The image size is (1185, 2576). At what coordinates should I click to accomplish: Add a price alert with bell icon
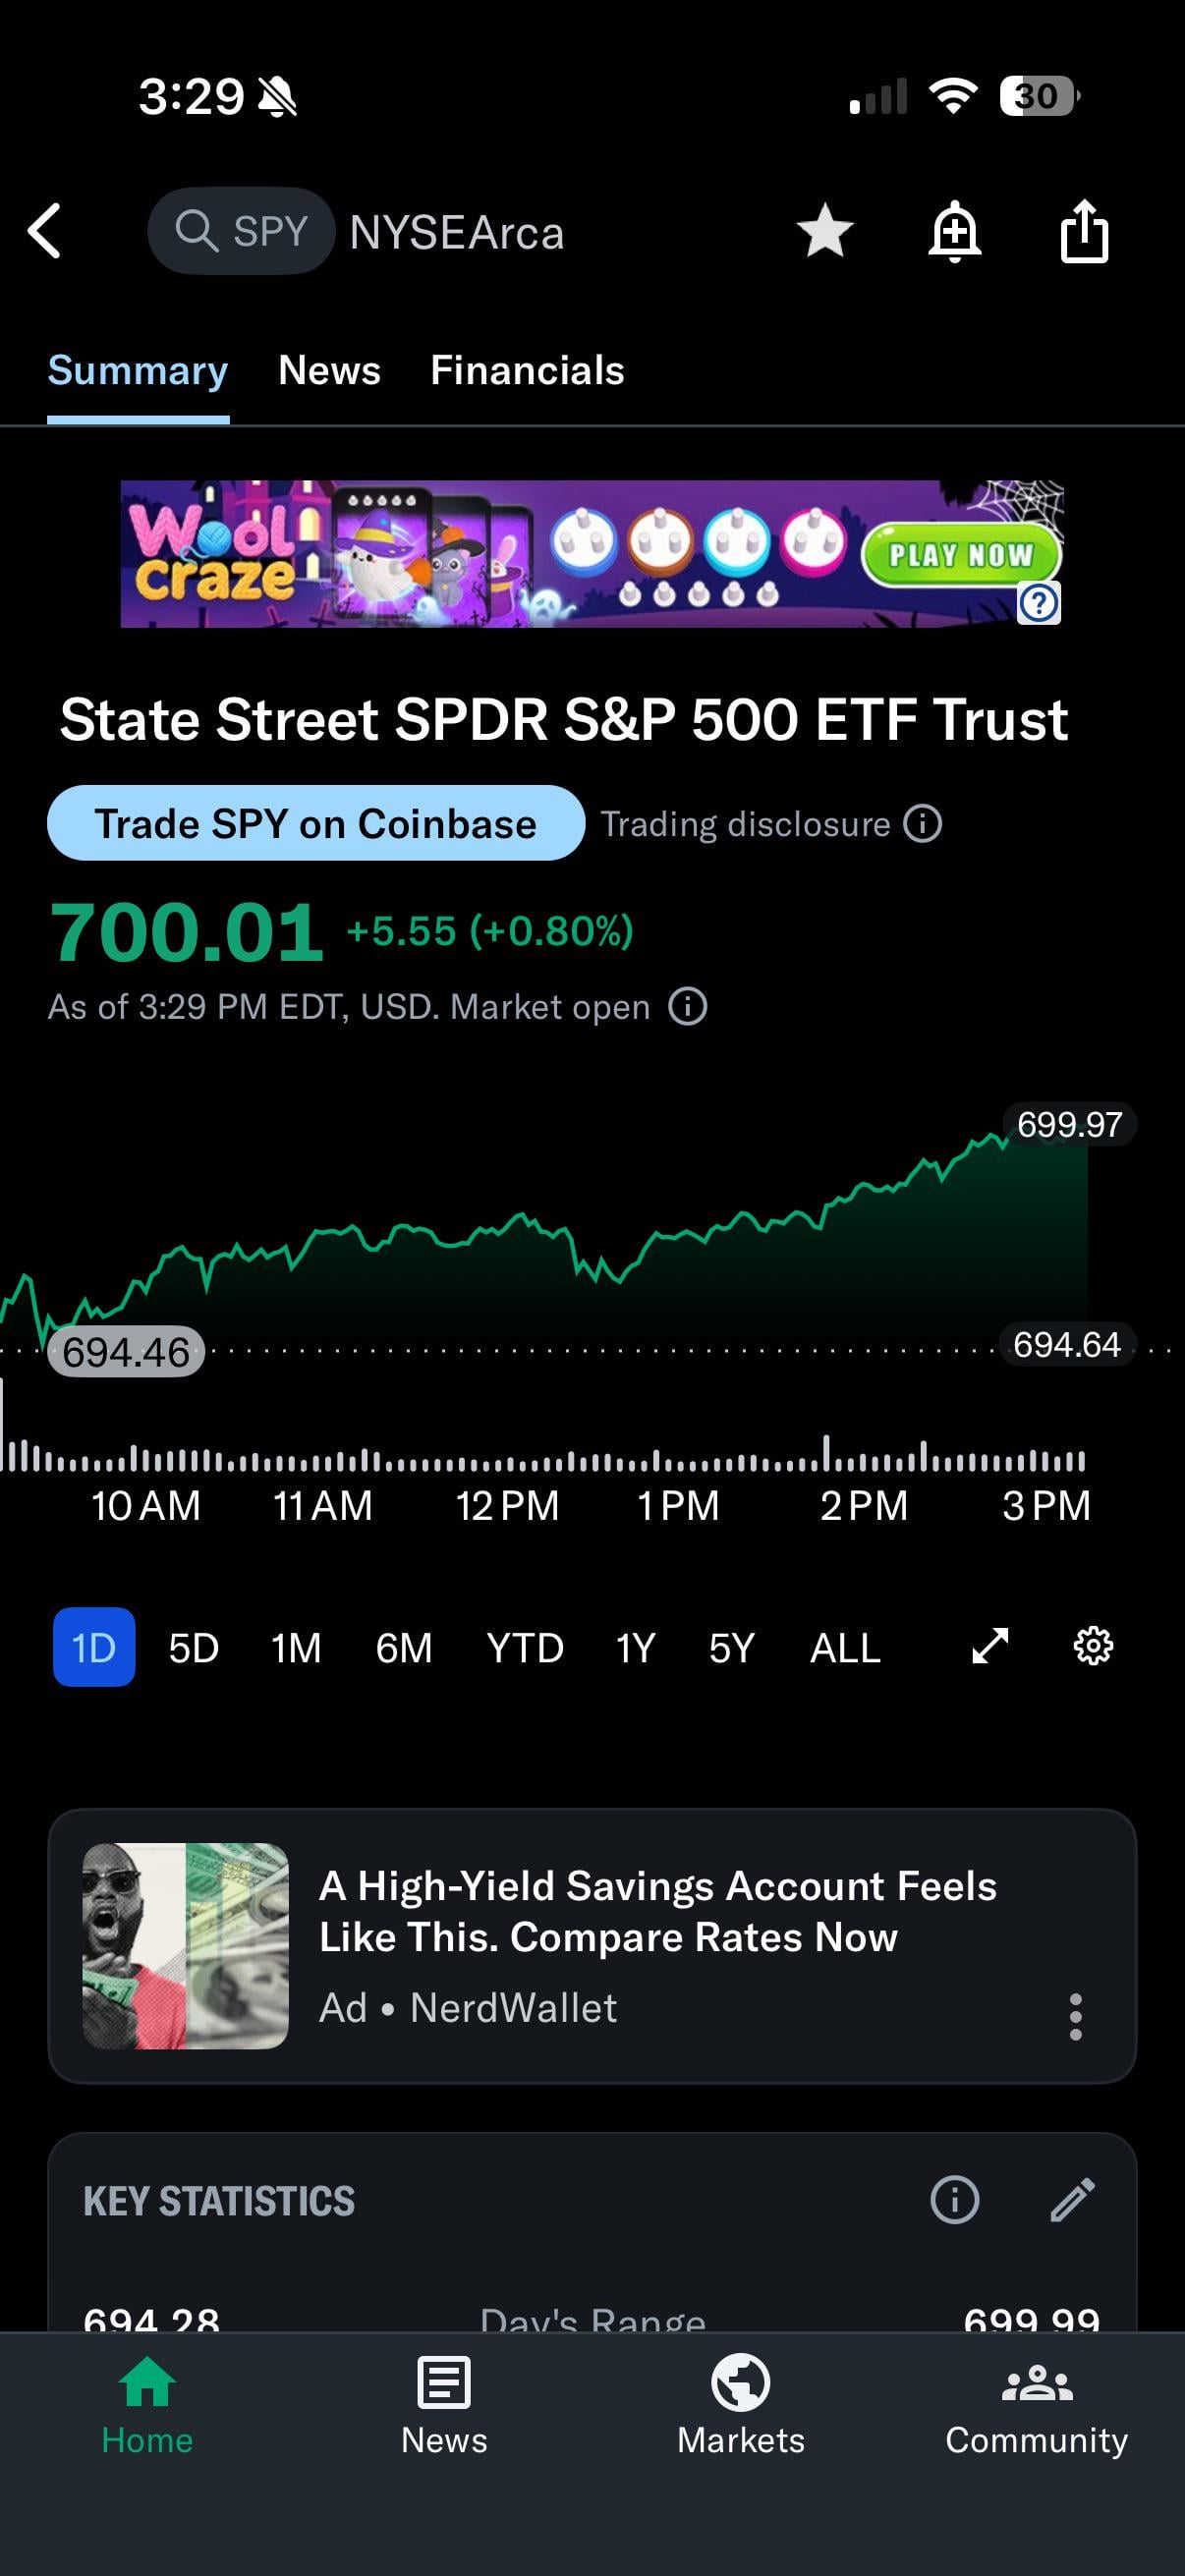tap(954, 231)
